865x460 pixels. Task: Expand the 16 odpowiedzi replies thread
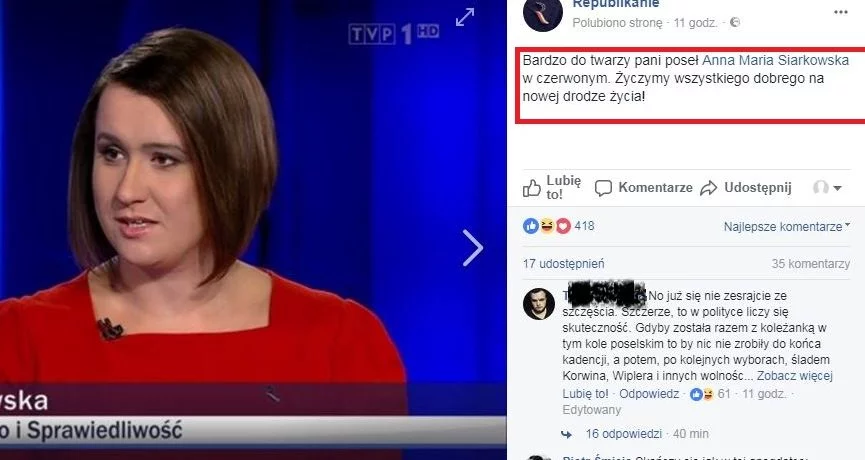point(623,434)
